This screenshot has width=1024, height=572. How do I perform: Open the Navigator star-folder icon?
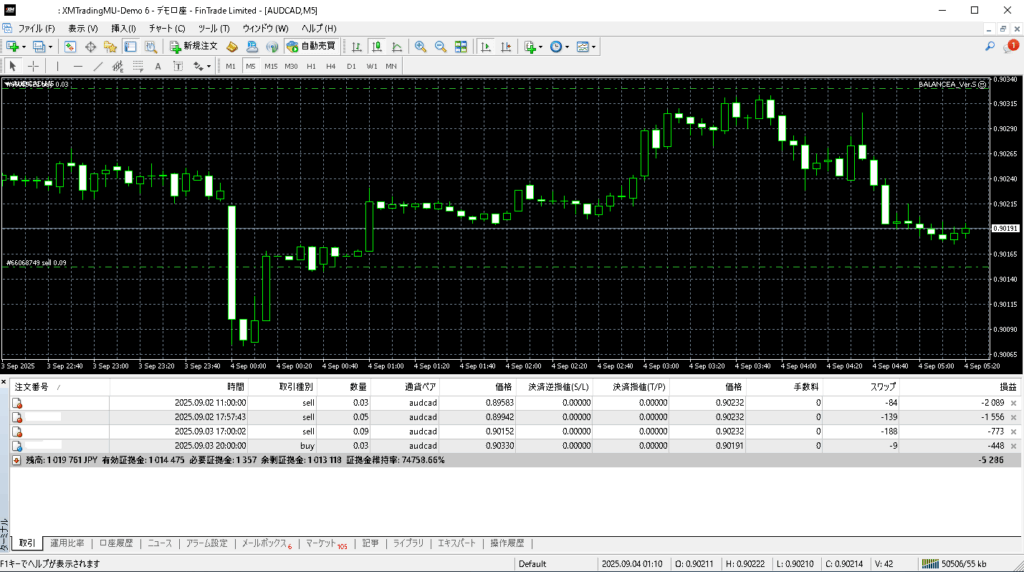(x=110, y=46)
